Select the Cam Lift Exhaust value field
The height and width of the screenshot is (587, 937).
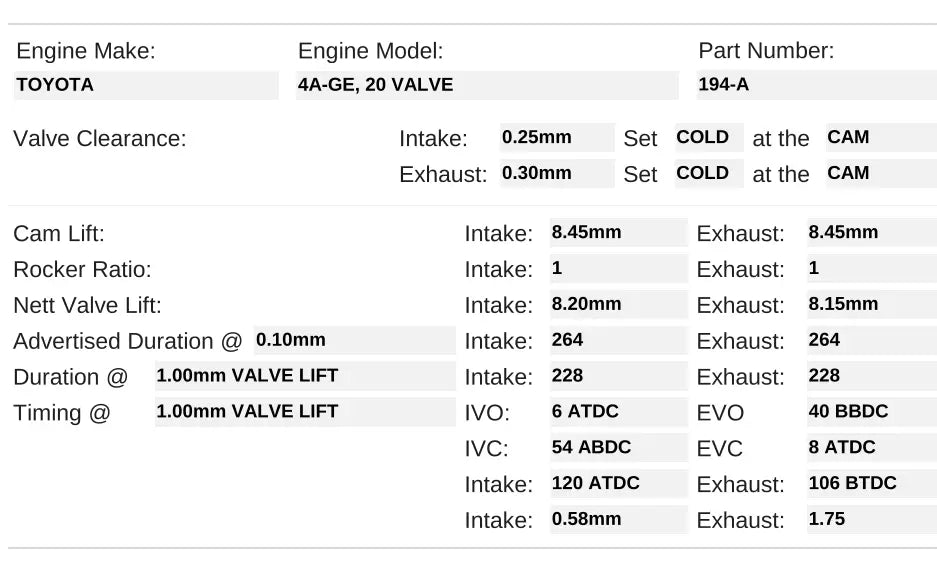pyautogui.click(x=871, y=233)
